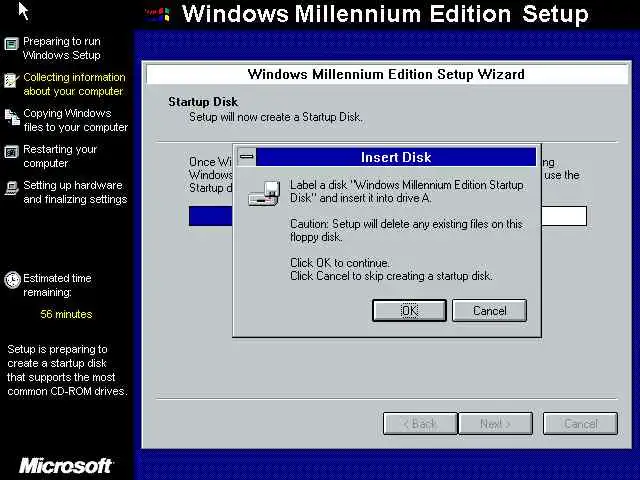The height and width of the screenshot is (480, 640).
Task: Click the Preparing to run Windows Setup icon
Action: coord(11,44)
